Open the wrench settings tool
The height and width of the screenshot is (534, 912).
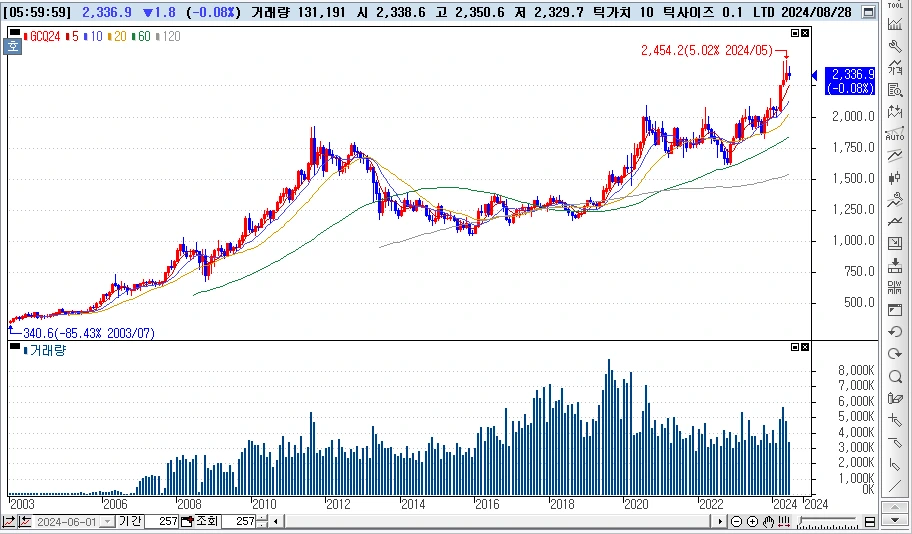pos(895,45)
